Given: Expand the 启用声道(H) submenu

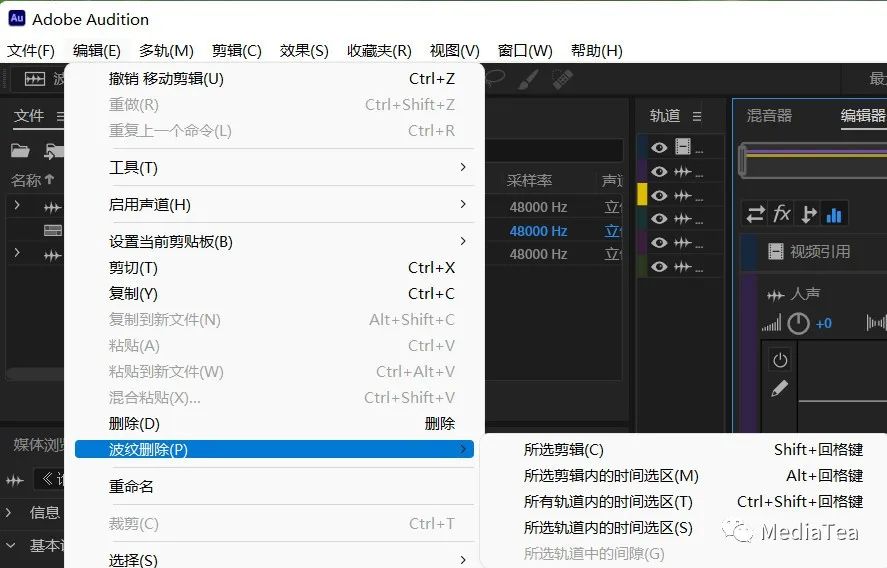Looking at the screenshot, I should [x=274, y=204].
